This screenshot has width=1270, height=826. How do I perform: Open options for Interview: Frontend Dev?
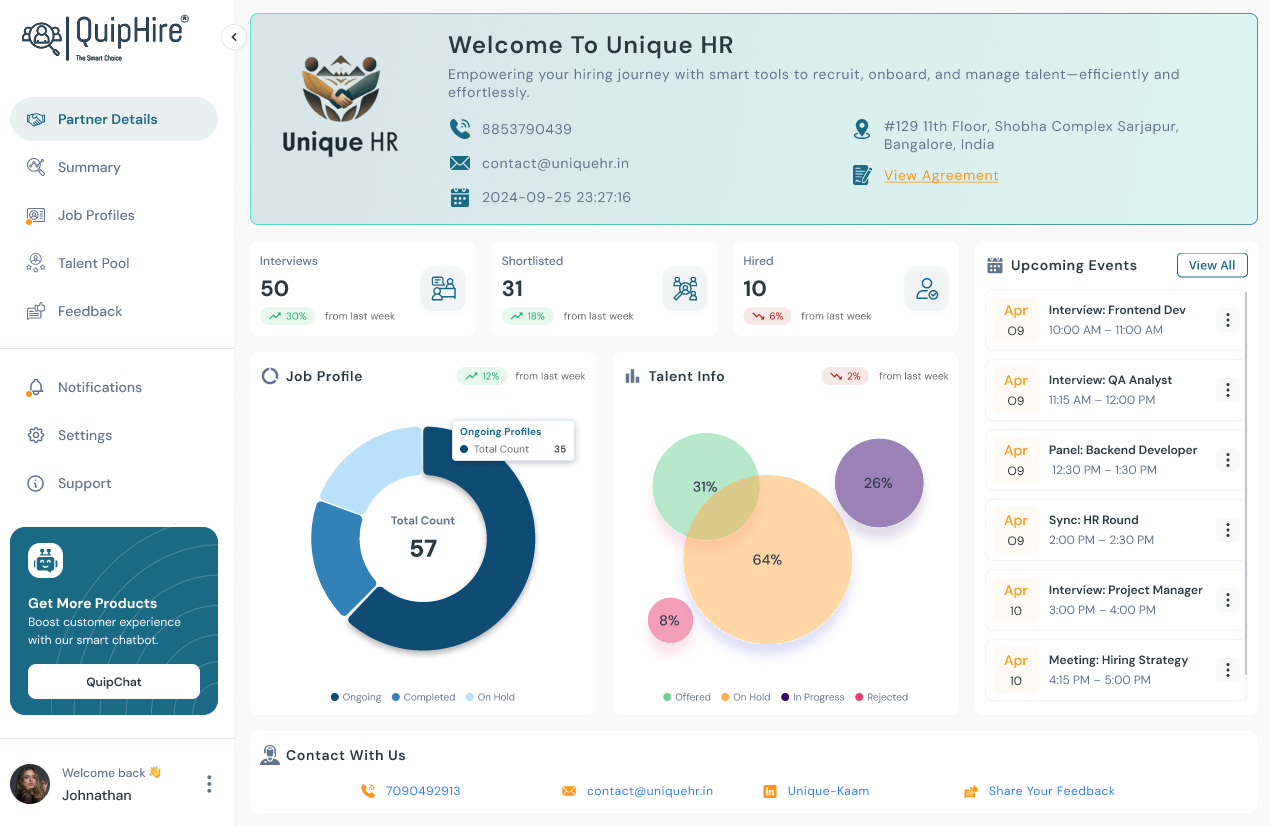1228,320
